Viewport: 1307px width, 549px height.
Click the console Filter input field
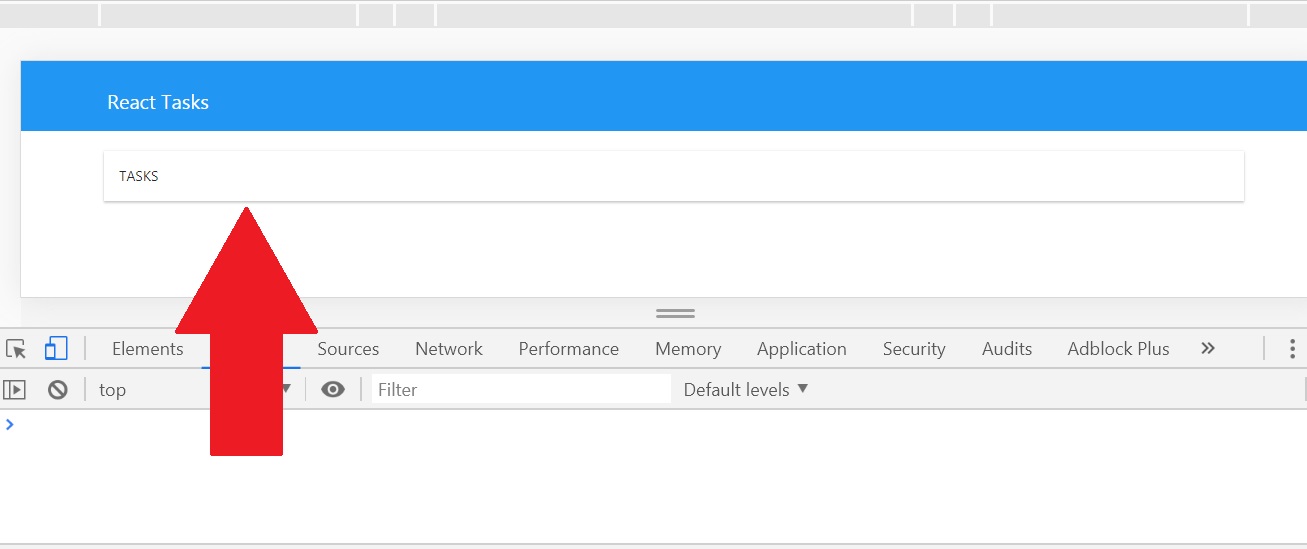tap(520, 390)
